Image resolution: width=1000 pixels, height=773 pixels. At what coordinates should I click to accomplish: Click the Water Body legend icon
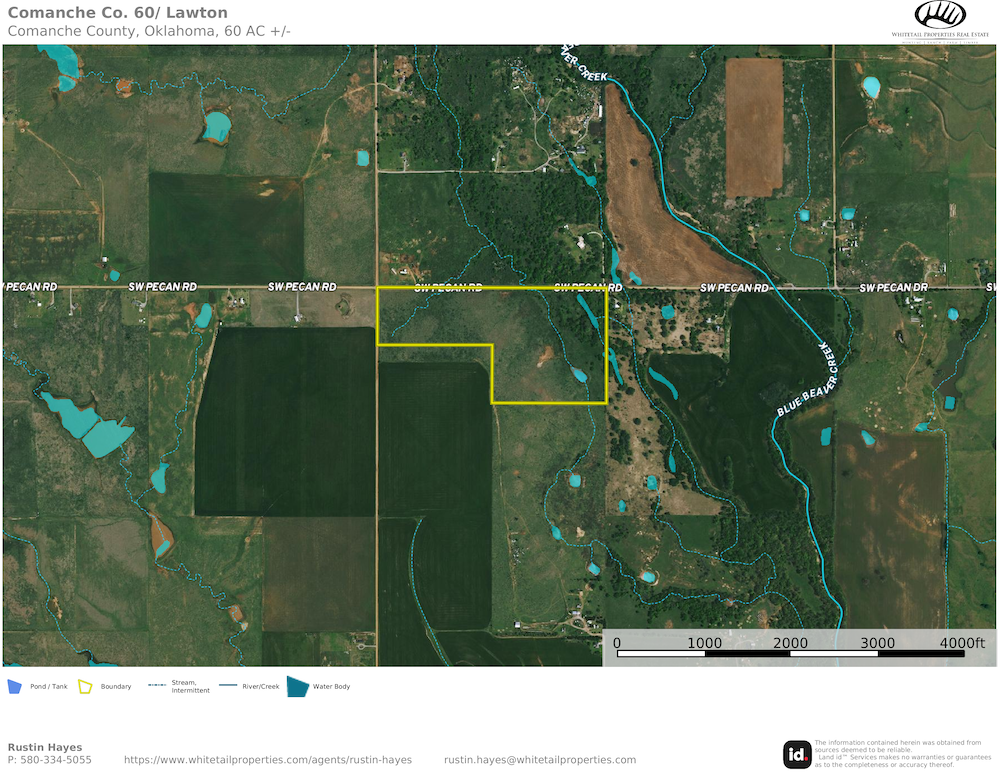click(x=298, y=686)
